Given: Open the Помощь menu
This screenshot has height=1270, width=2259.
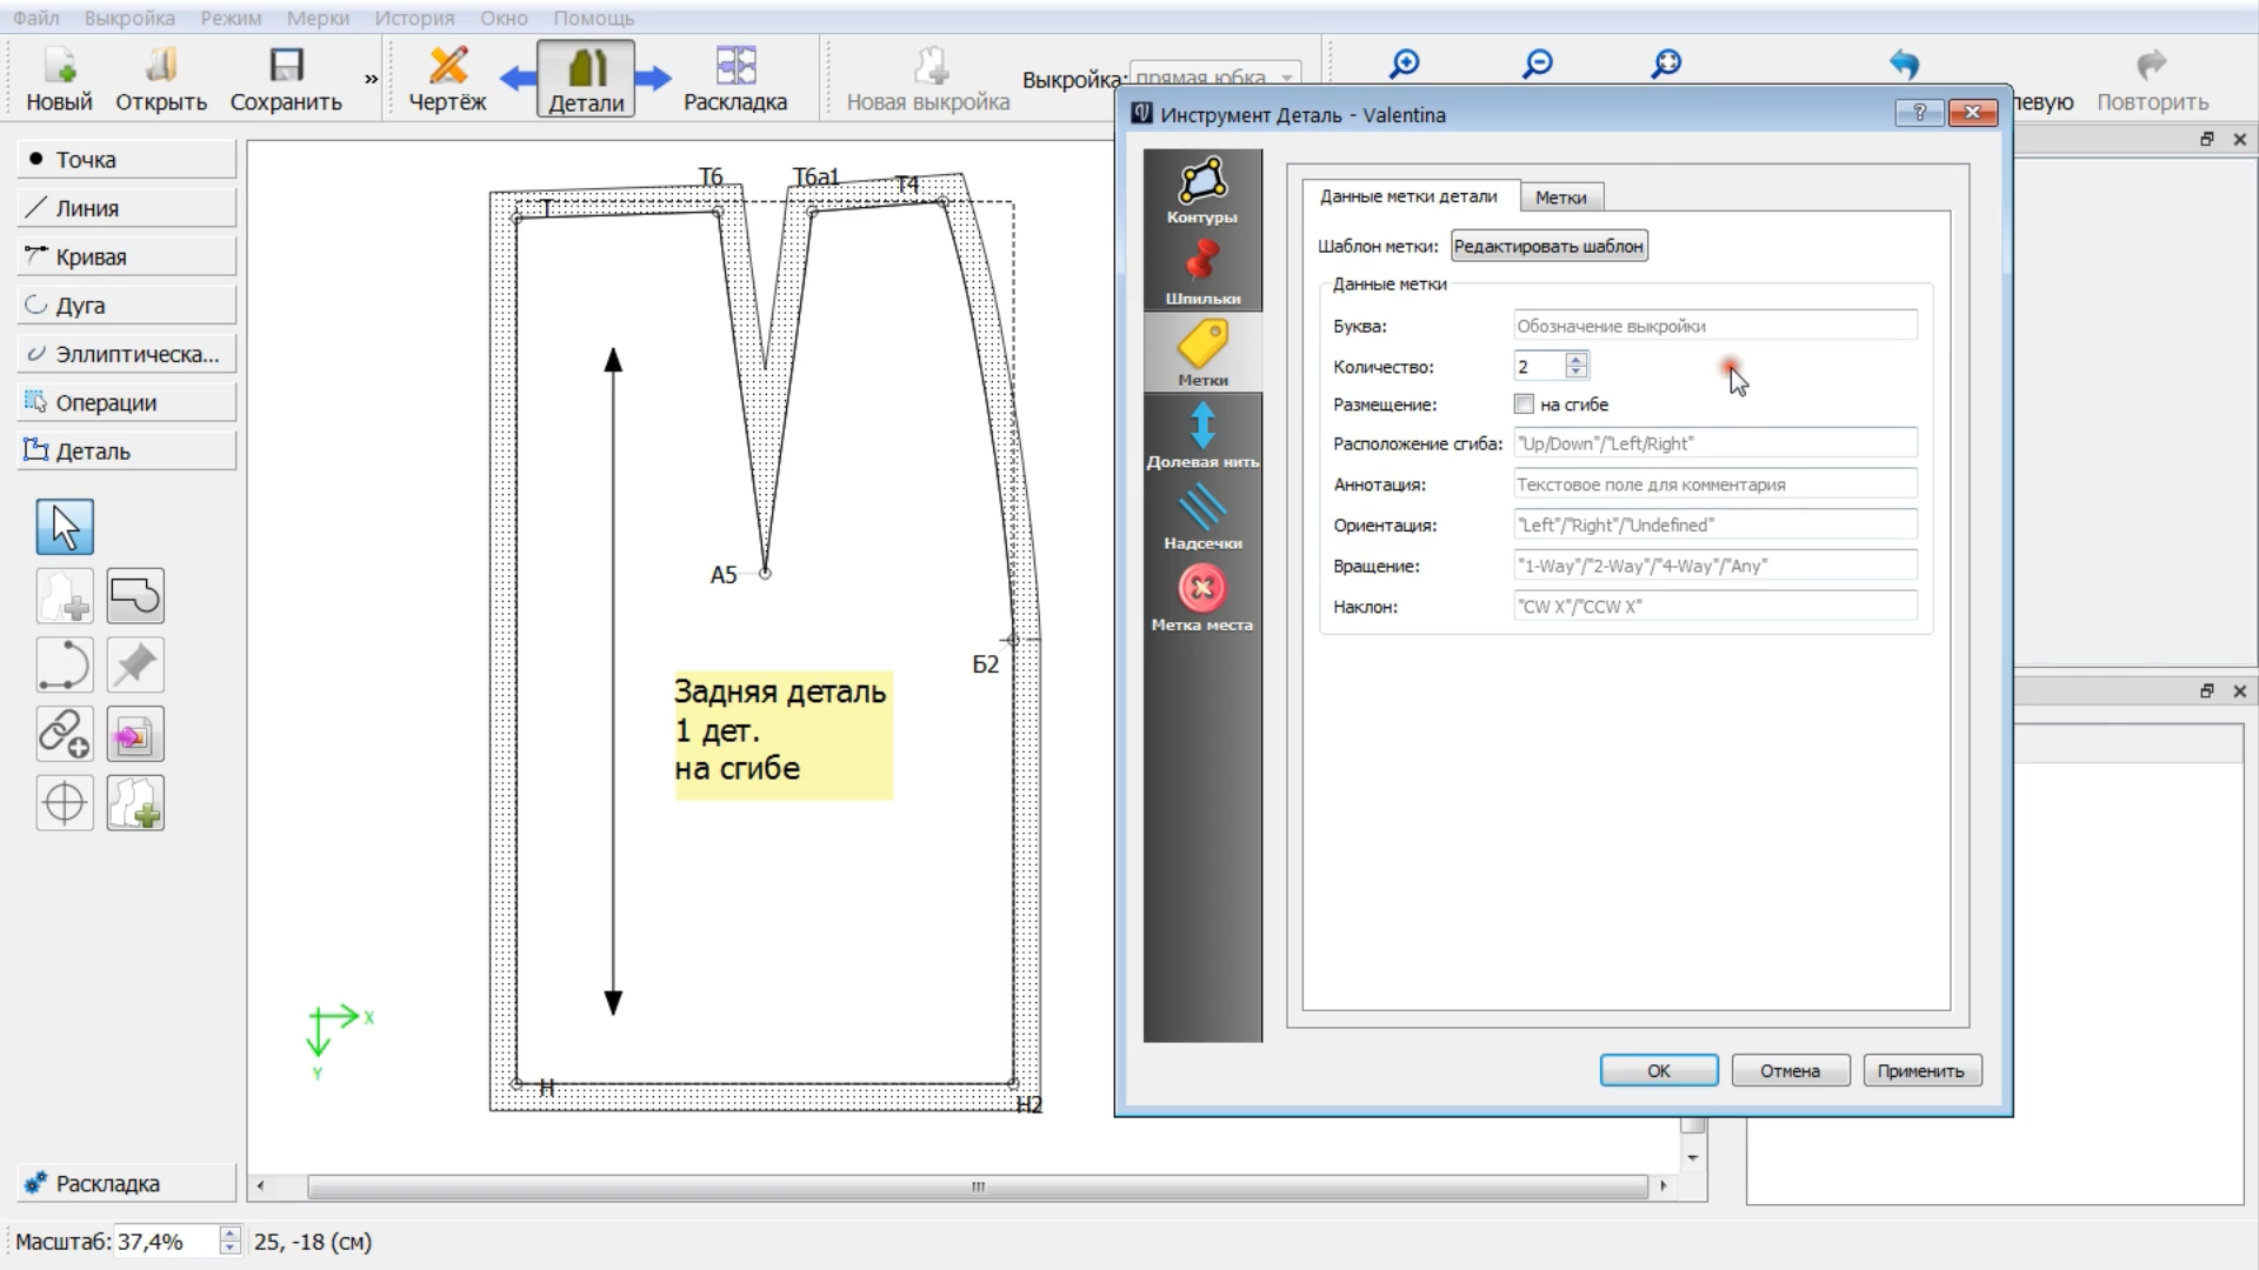Looking at the screenshot, I should 594,18.
